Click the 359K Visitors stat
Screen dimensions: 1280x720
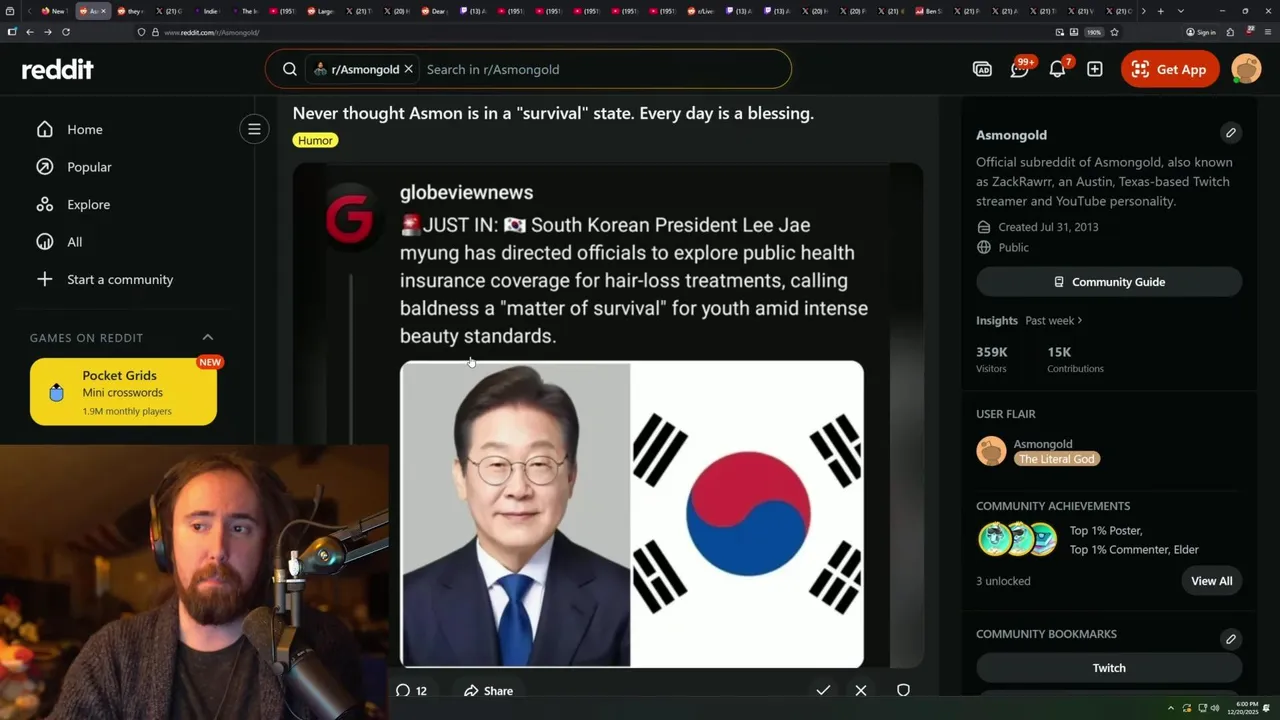(992, 359)
